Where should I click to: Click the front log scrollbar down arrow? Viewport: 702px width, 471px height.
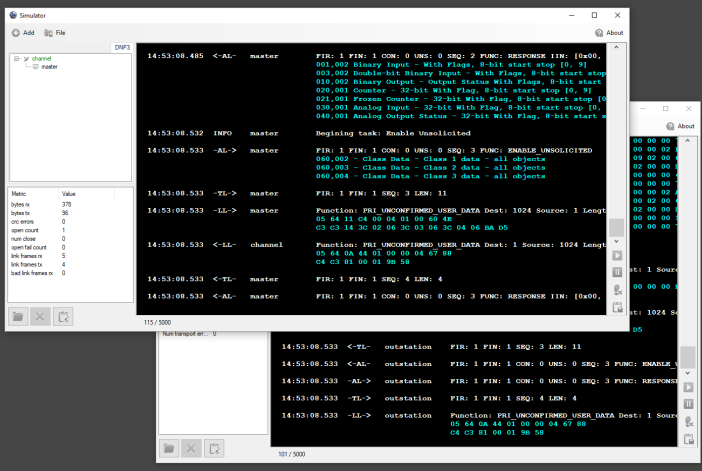pyautogui.click(x=617, y=241)
